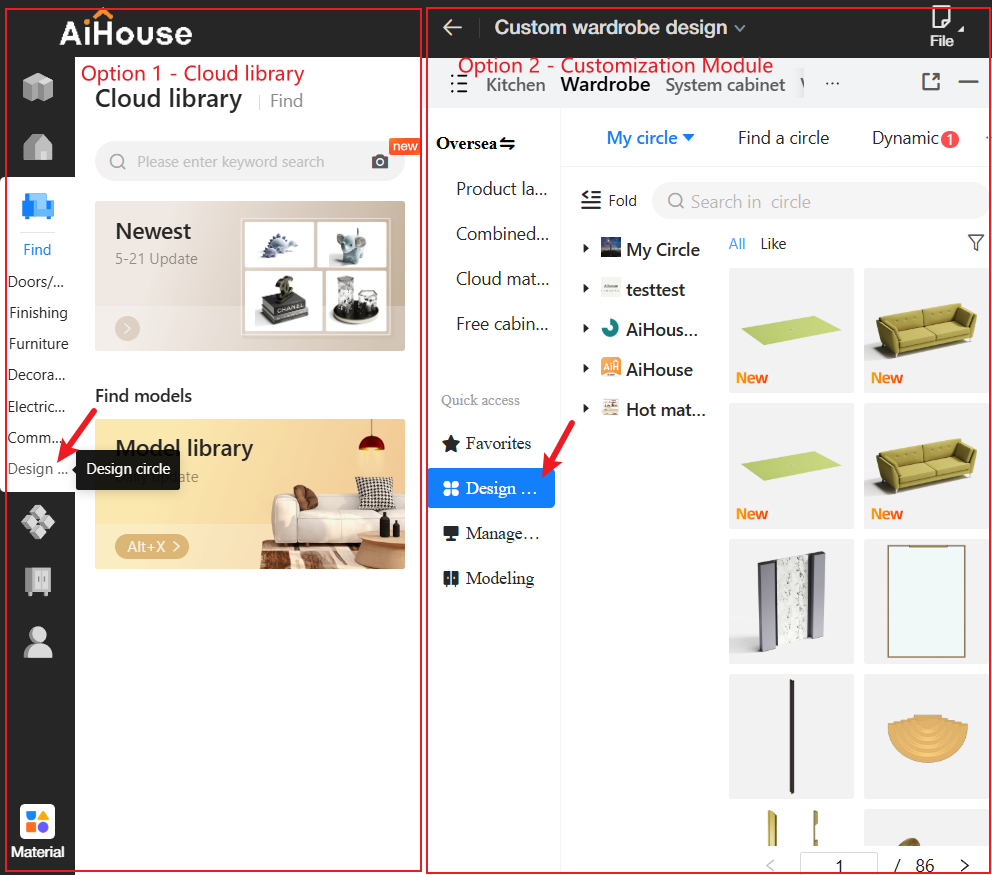This screenshot has width=992, height=875.
Task: Select the white framed panel thumbnail
Action: pyautogui.click(x=926, y=601)
